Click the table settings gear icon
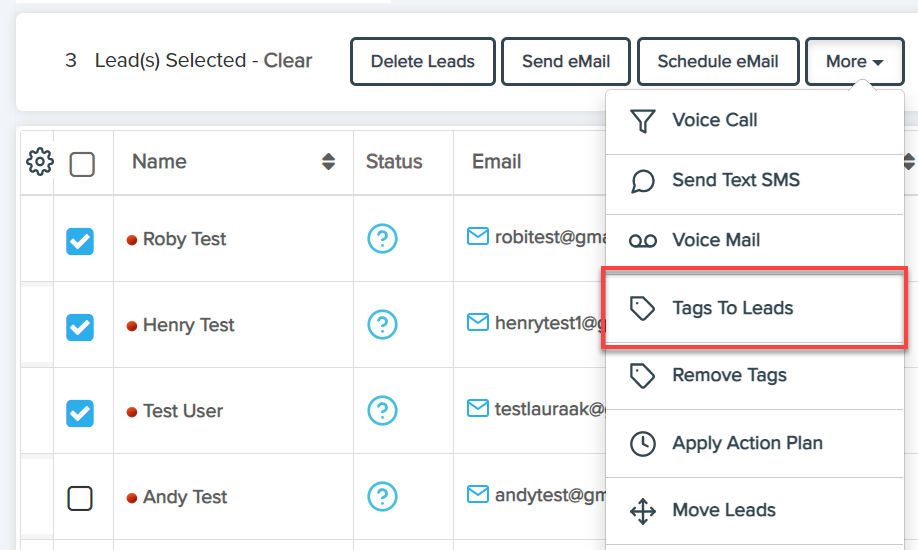Image resolution: width=918 pixels, height=550 pixels. point(39,161)
